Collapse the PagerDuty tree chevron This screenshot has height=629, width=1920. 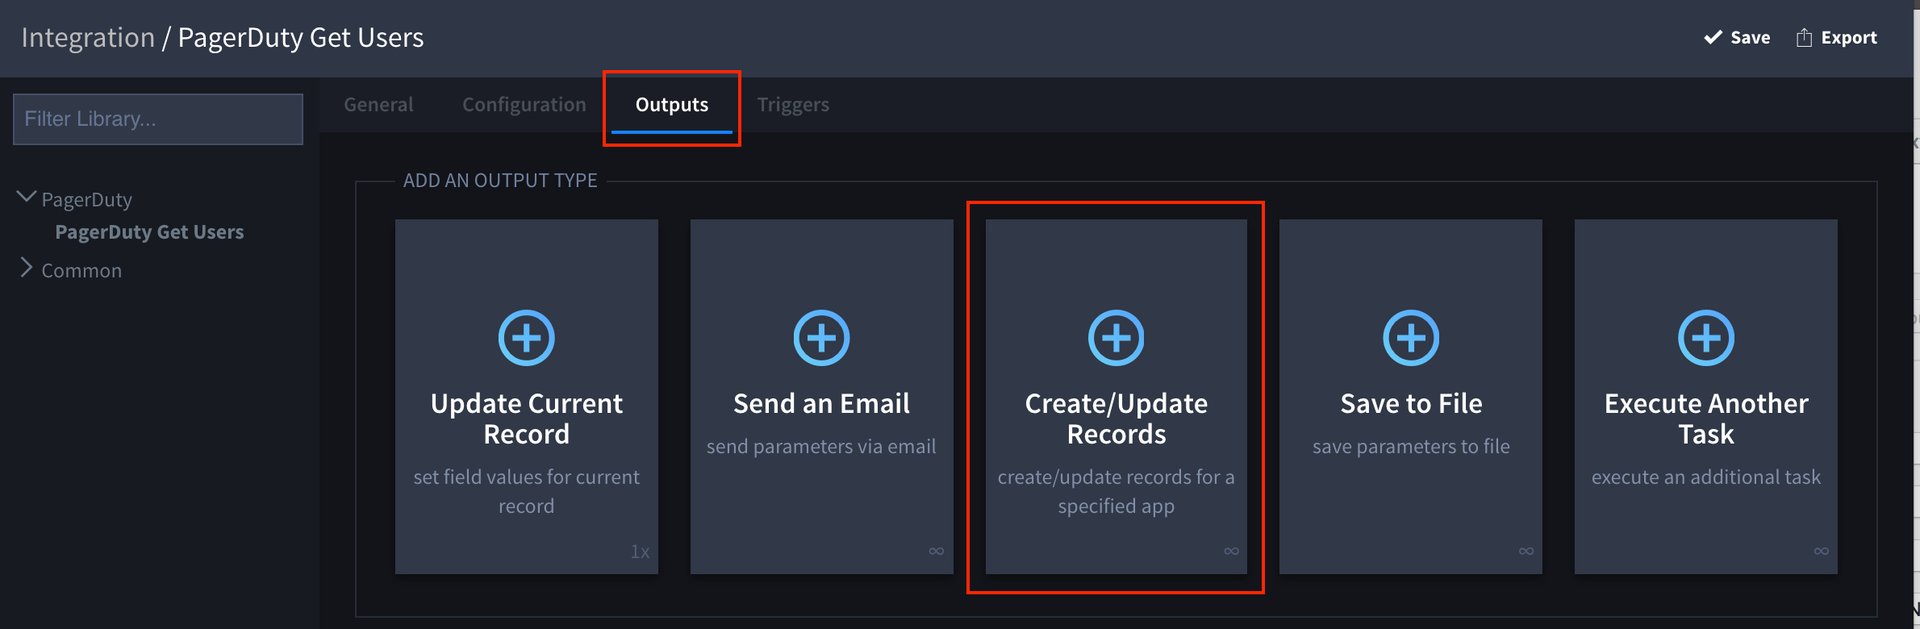[27, 198]
